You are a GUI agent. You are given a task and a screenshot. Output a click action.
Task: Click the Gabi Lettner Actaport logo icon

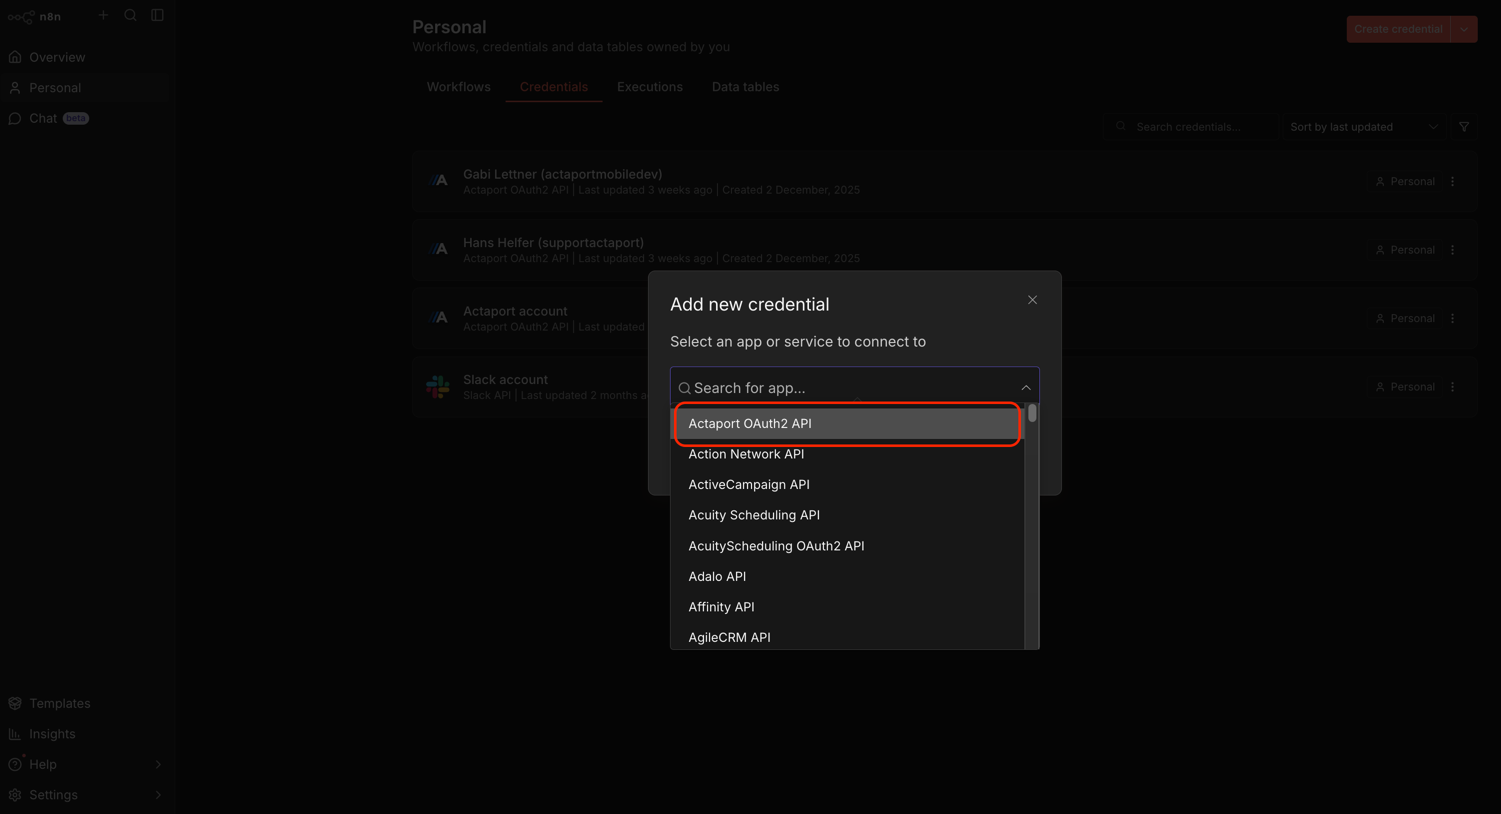pyautogui.click(x=439, y=181)
